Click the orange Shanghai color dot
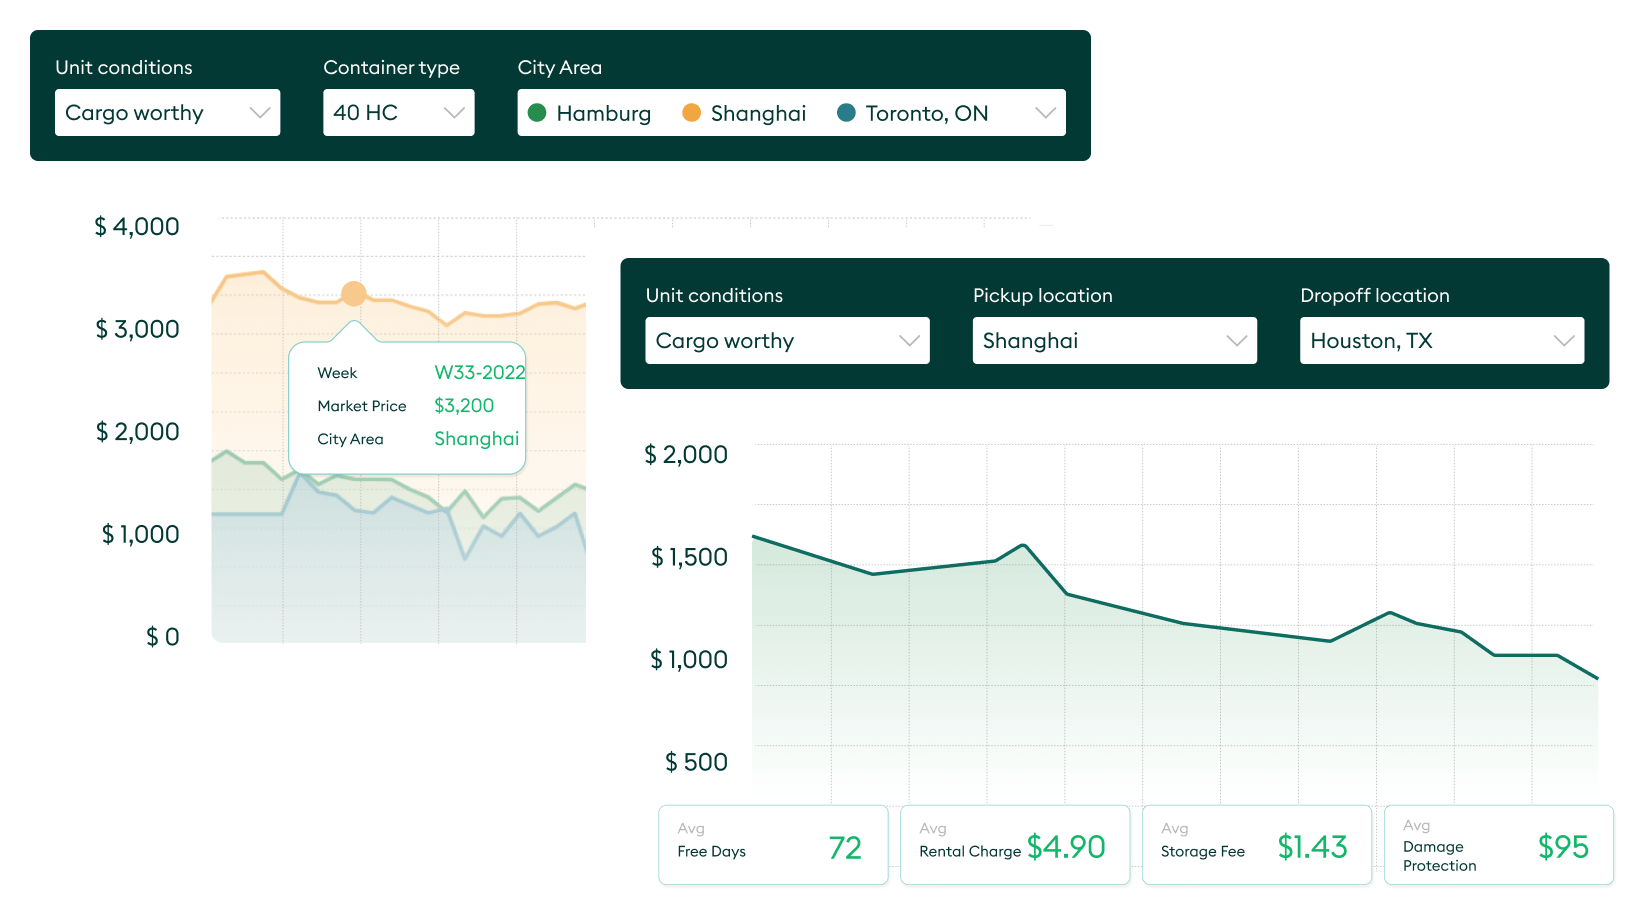 pos(691,113)
